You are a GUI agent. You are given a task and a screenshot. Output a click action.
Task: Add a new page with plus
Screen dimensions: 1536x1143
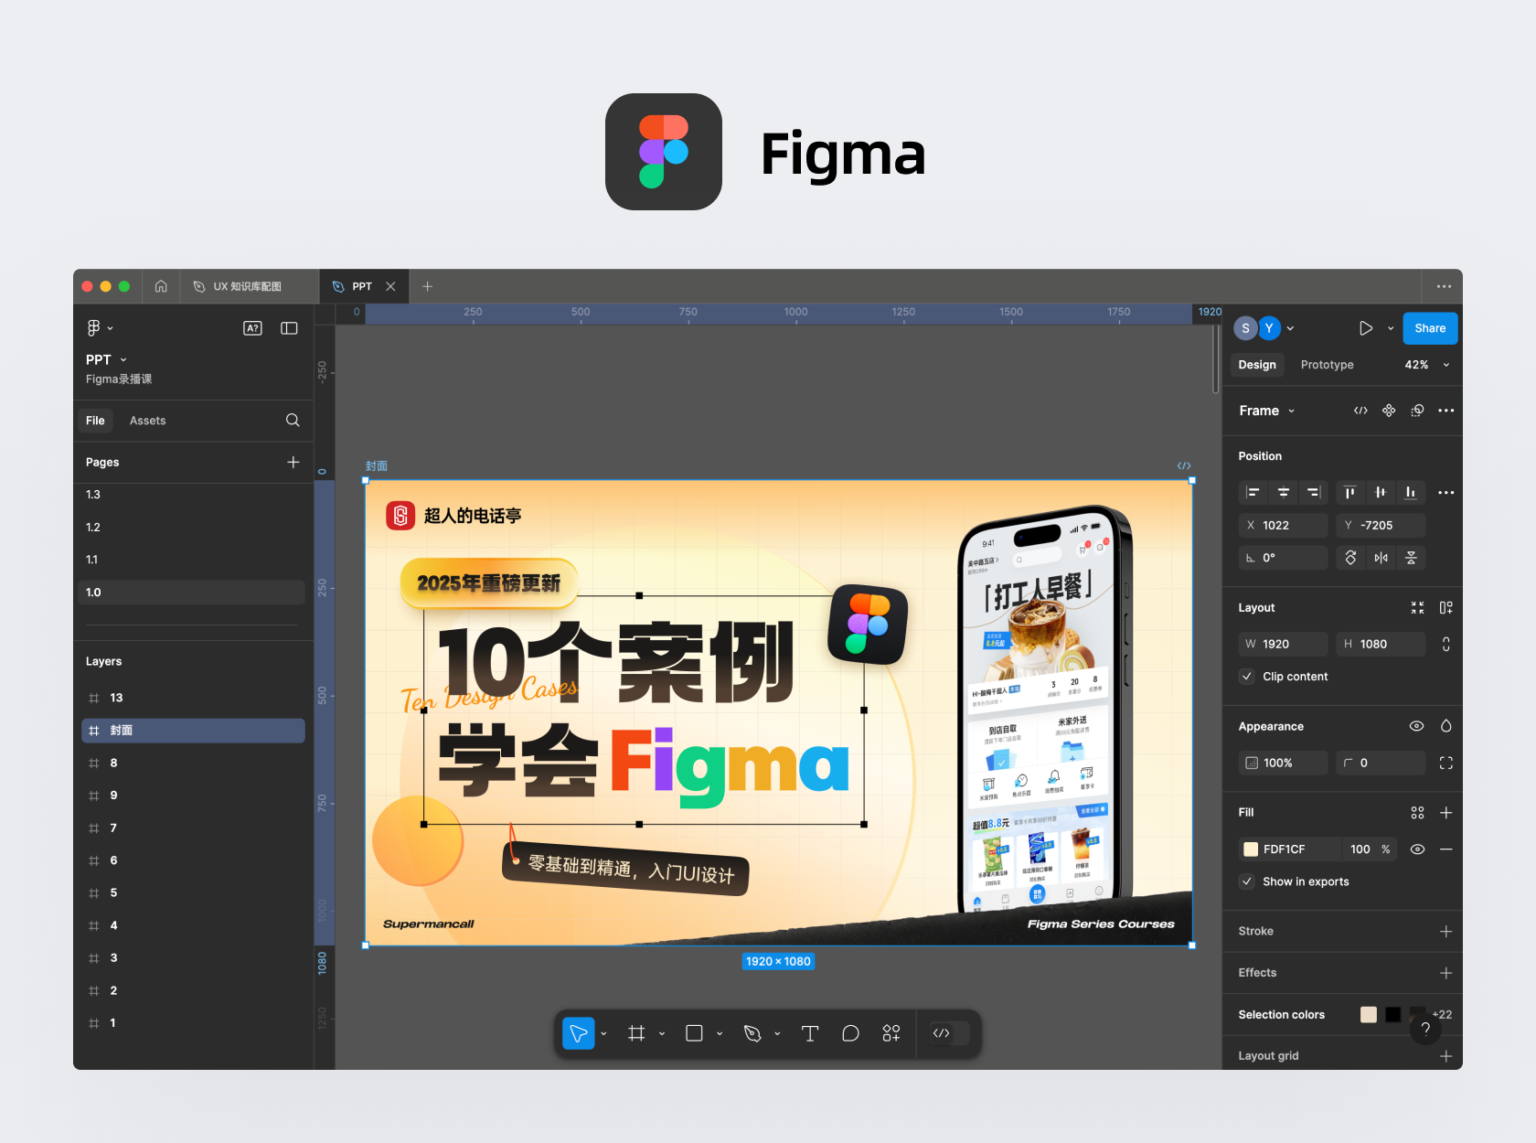293,462
